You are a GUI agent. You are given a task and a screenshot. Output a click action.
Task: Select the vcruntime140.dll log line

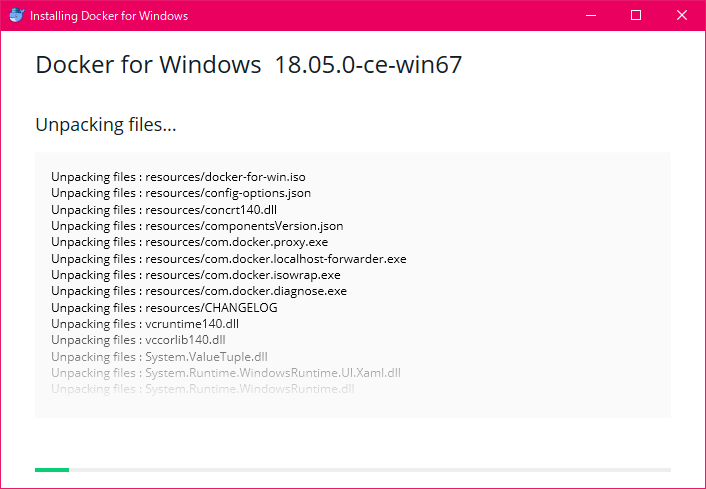pyautogui.click(x=145, y=324)
